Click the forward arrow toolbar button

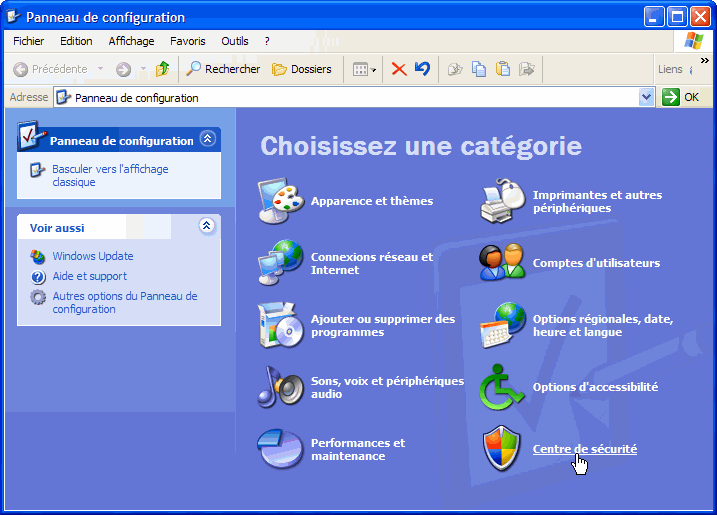coord(123,69)
